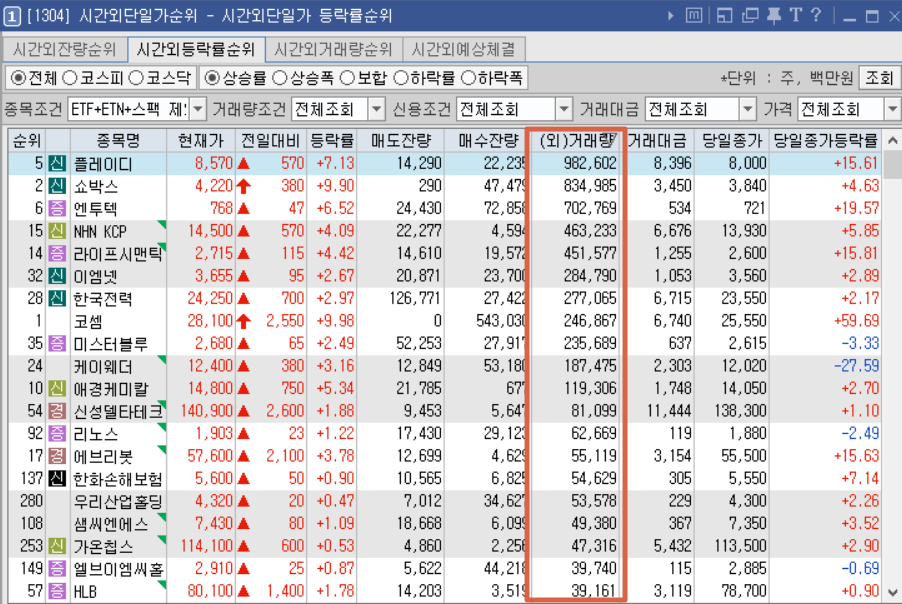Viewport: 902px width, 604px height.
Task: Sort by the 종목명 column header
Action: click(x=118, y=140)
